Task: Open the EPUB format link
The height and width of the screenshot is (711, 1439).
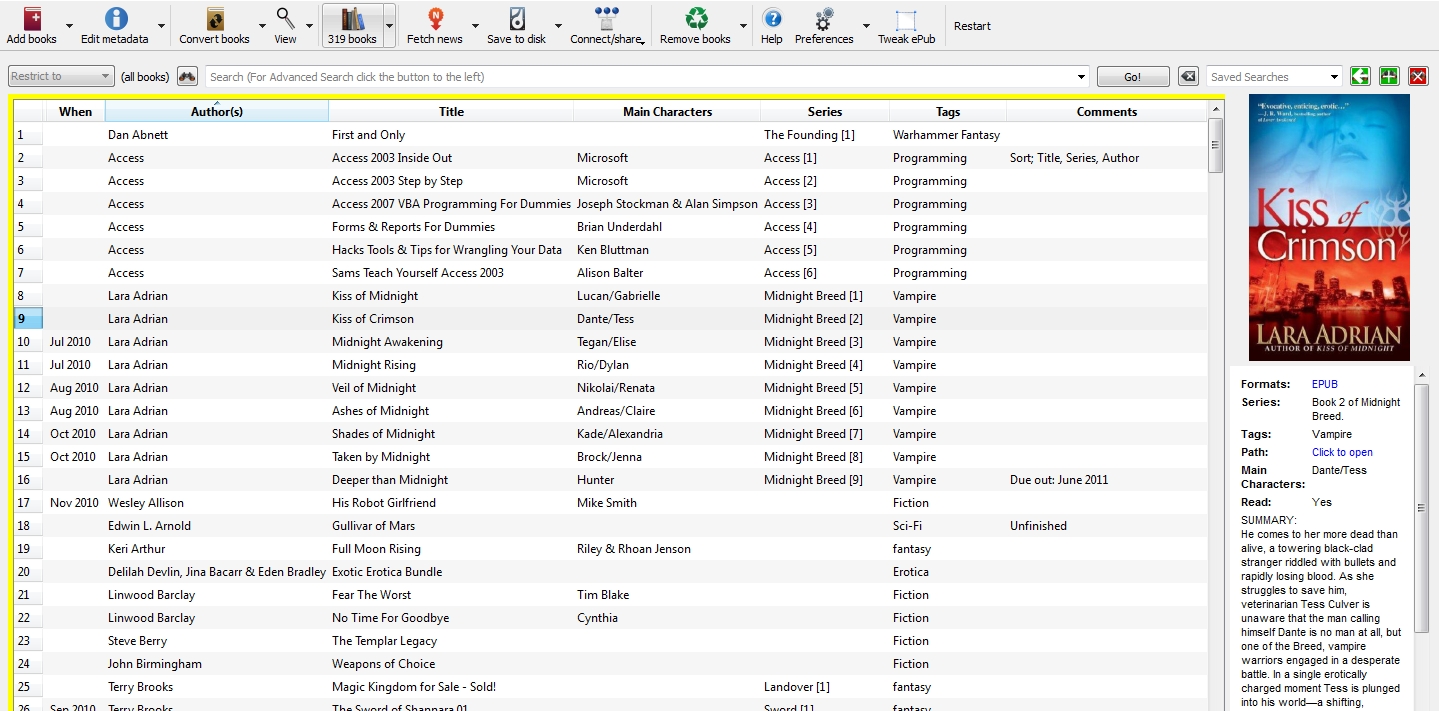Action: click(x=1324, y=384)
